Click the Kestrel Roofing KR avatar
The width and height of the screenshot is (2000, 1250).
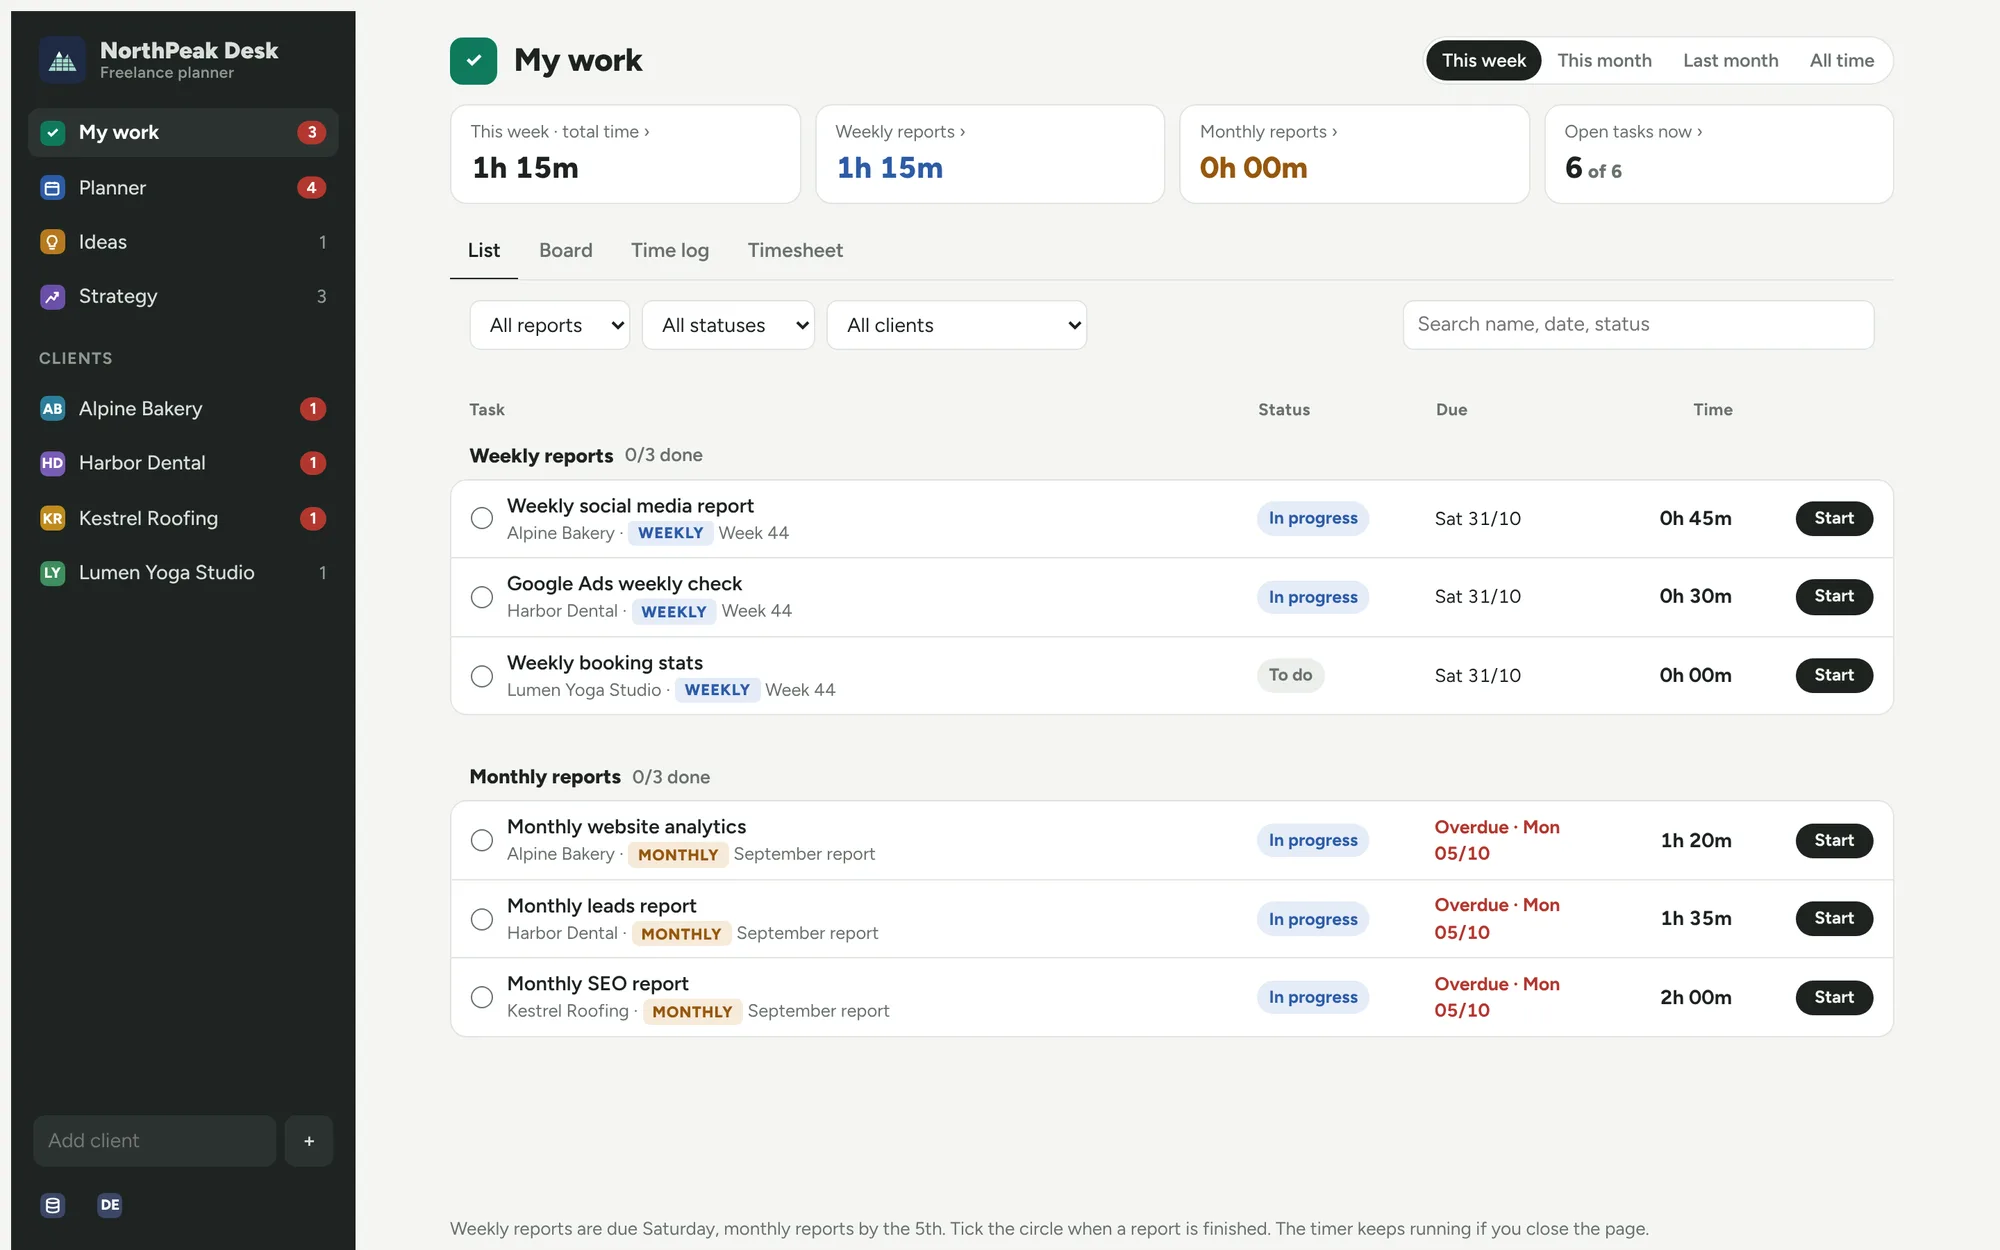click(x=53, y=518)
